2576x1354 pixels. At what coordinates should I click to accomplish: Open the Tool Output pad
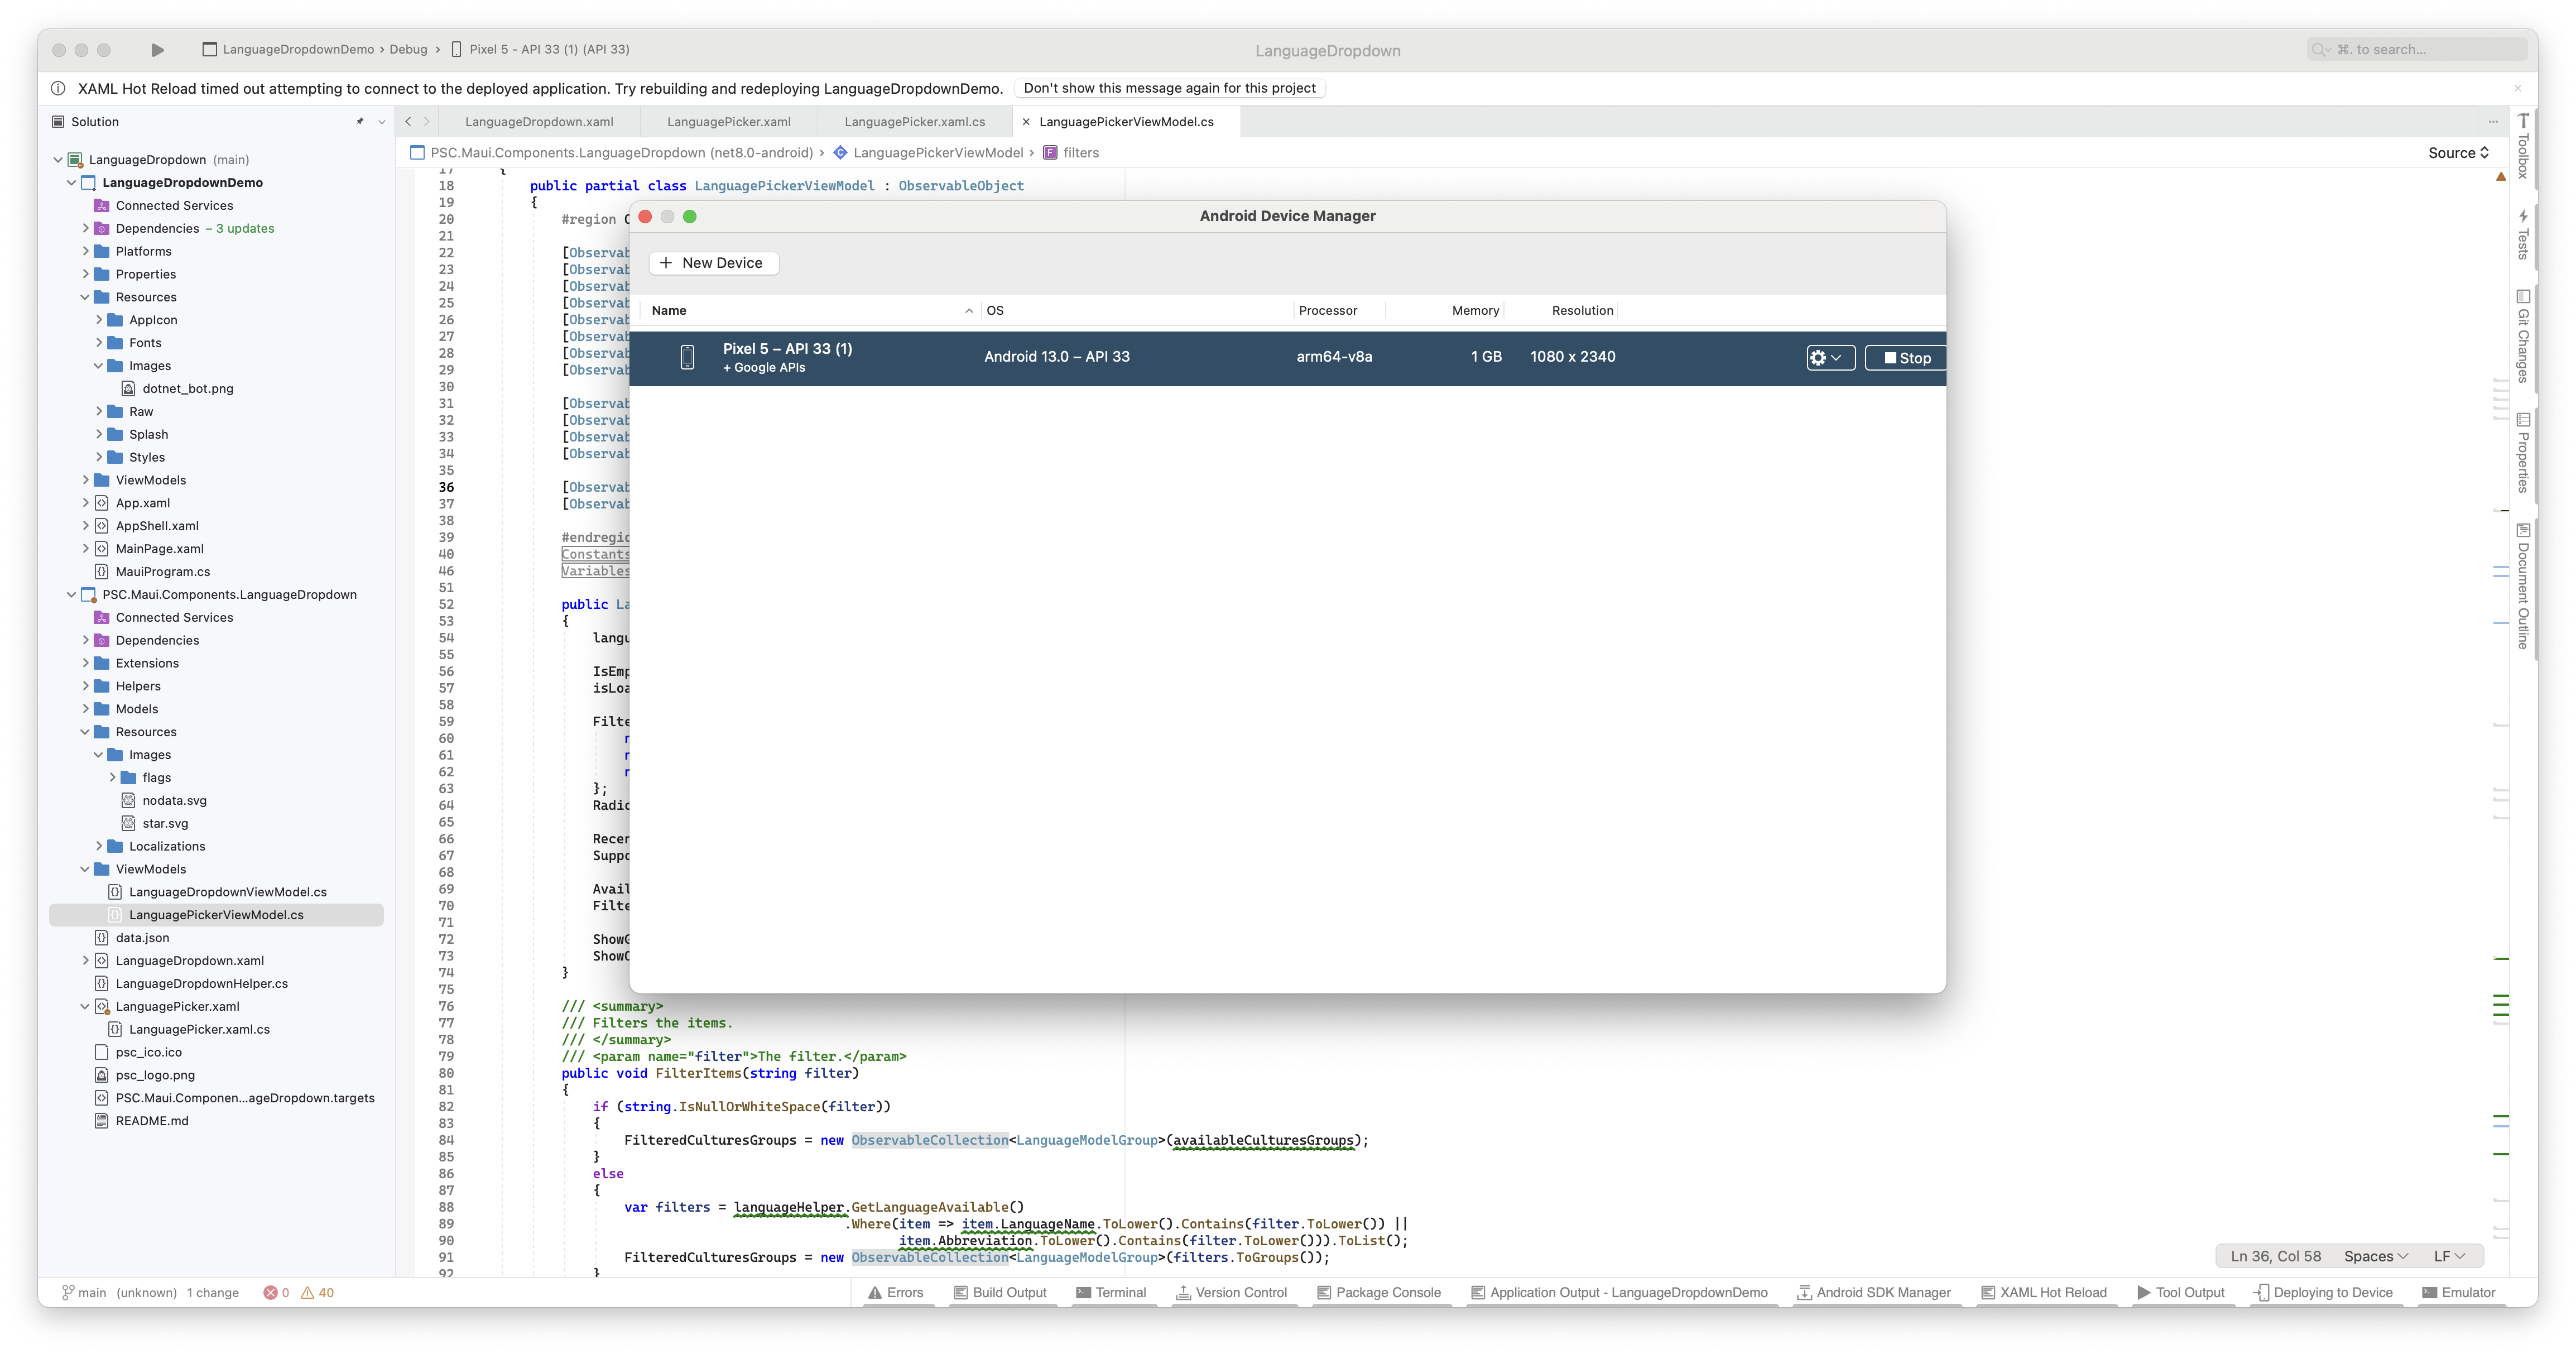tap(2181, 1292)
